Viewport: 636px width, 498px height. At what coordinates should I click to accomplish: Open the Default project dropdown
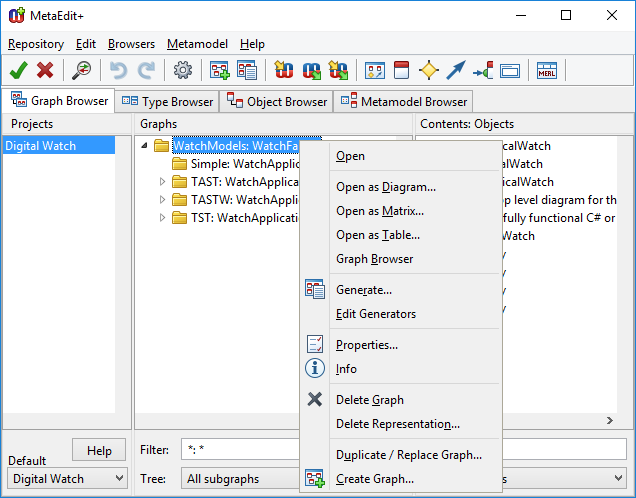coord(68,479)
